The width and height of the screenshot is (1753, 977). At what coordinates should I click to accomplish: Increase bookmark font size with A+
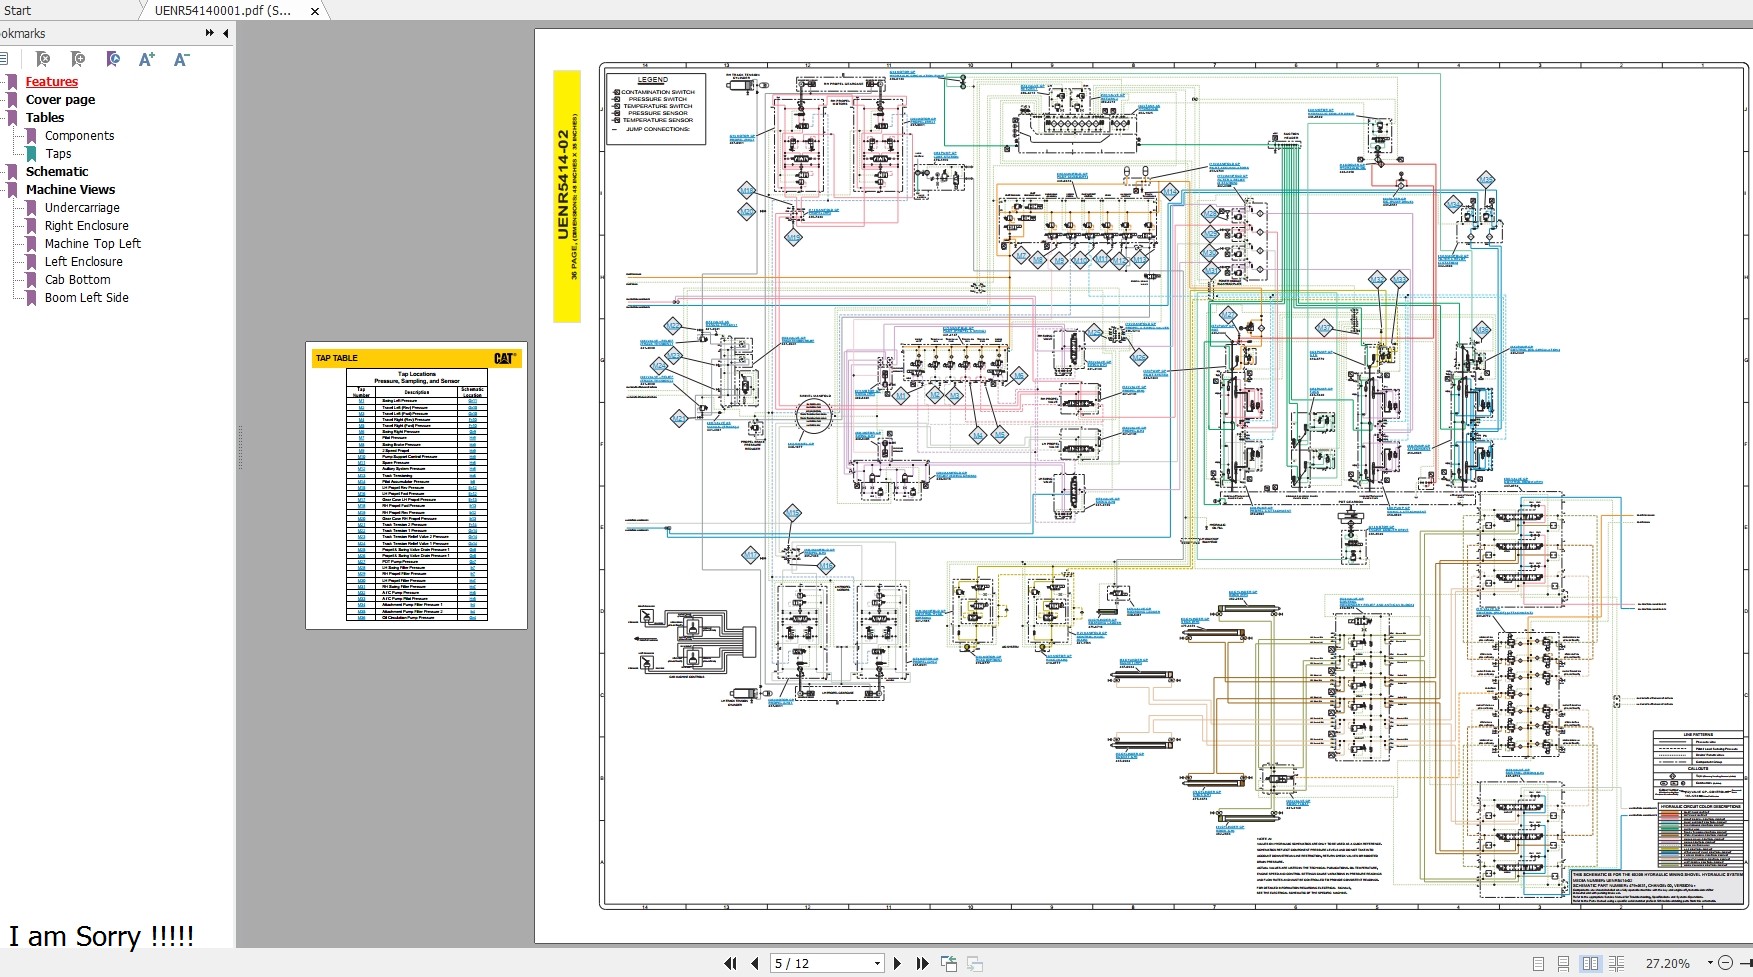[x=147, y=60]
